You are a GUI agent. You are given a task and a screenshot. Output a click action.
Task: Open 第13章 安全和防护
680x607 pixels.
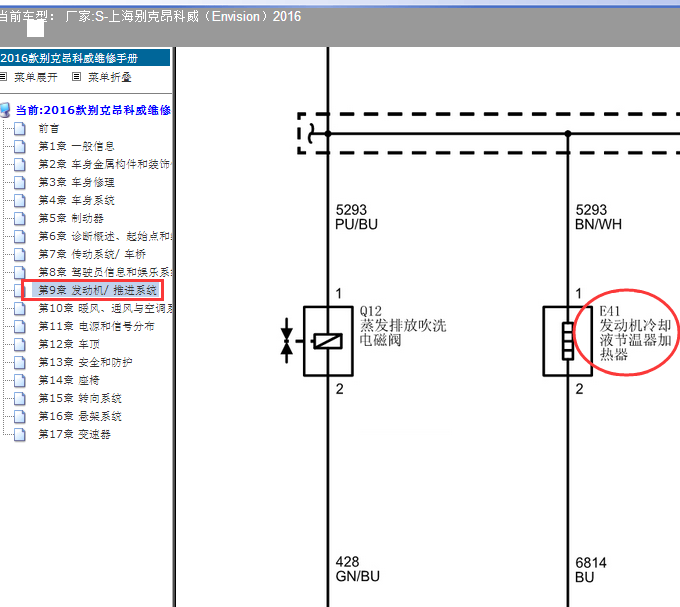[x=85, y=362]
